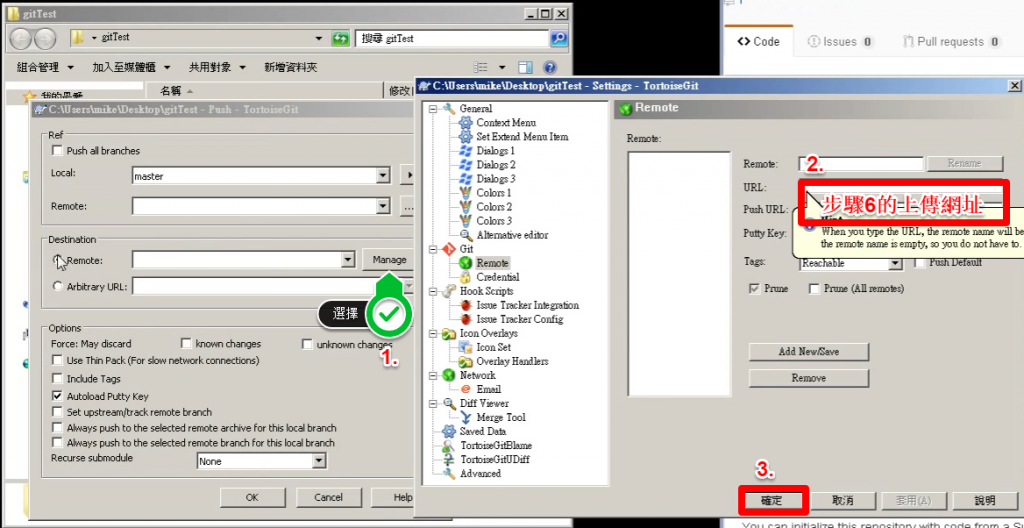Click the Remove remote button
Viewport: 1024px width, 528px height.
tap(808, 378)
